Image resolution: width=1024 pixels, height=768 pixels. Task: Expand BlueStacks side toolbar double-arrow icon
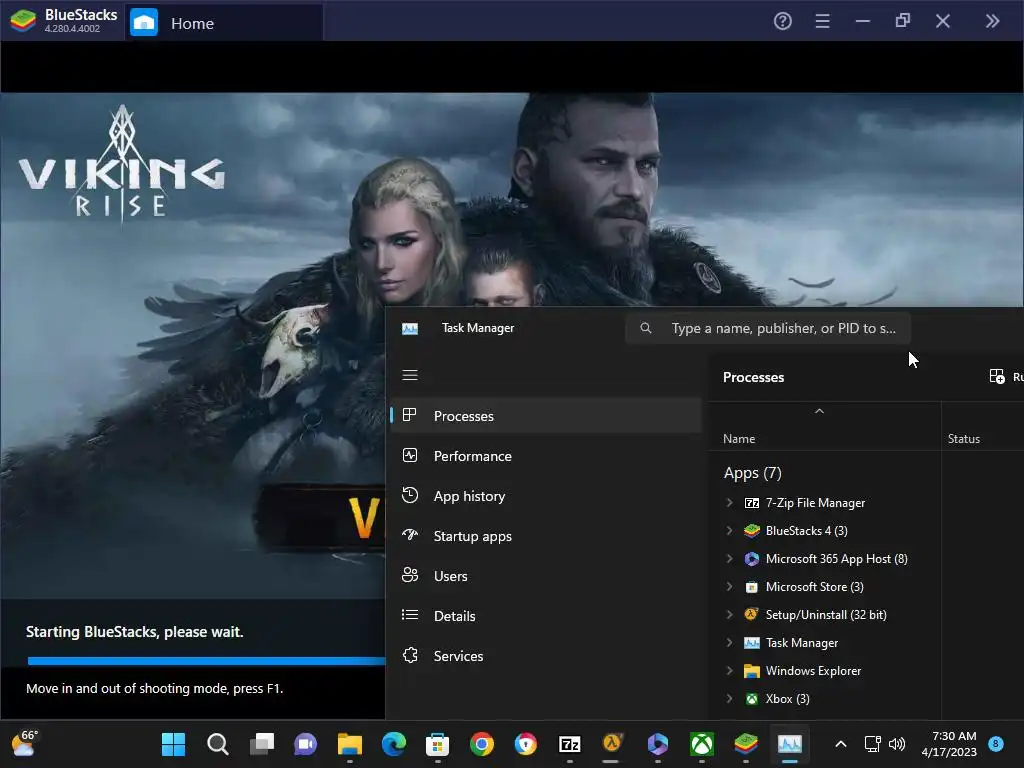tap(992, 22)
